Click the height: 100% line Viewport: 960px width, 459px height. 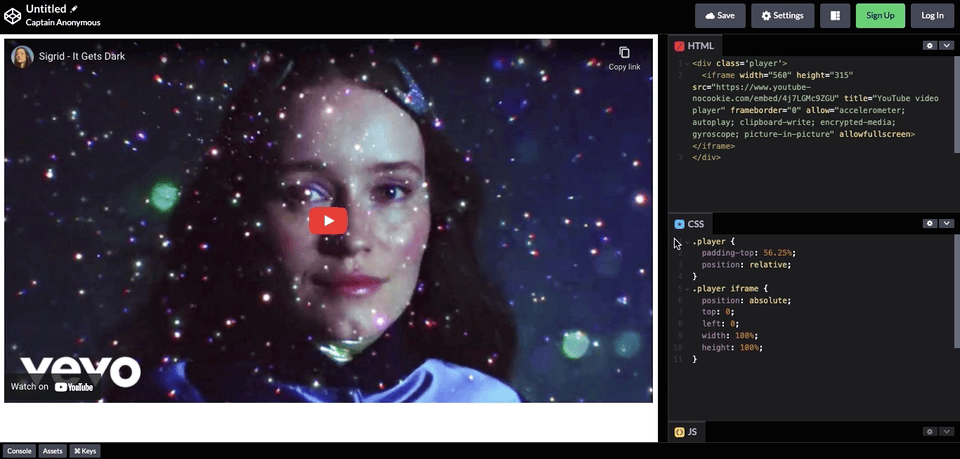tap(732, 348)
